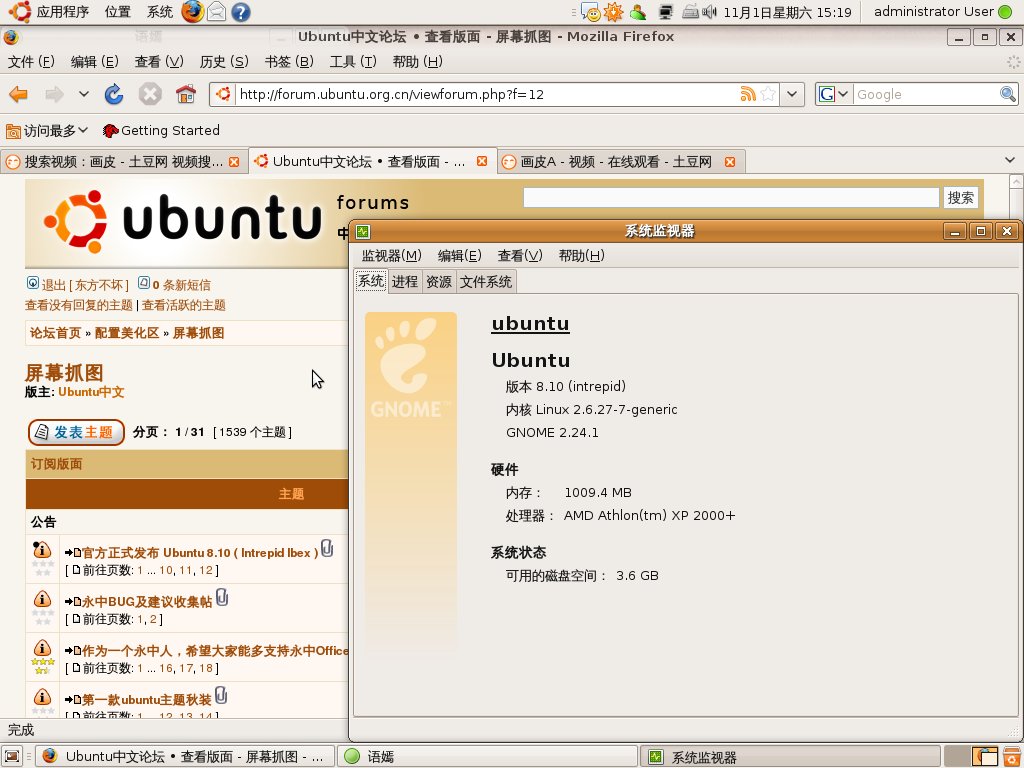Screen dimensions: 1024x768
Task: Click the forum 搜索 button
Action: 961,198
